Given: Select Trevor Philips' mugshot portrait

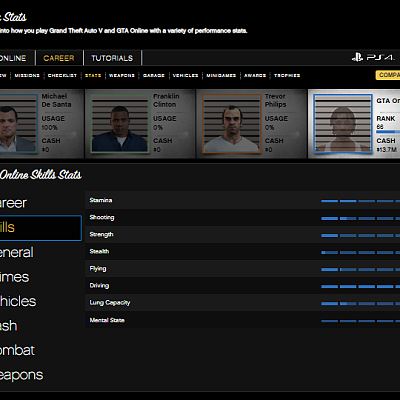Looking at the screenshot, I should pos(232,124).
